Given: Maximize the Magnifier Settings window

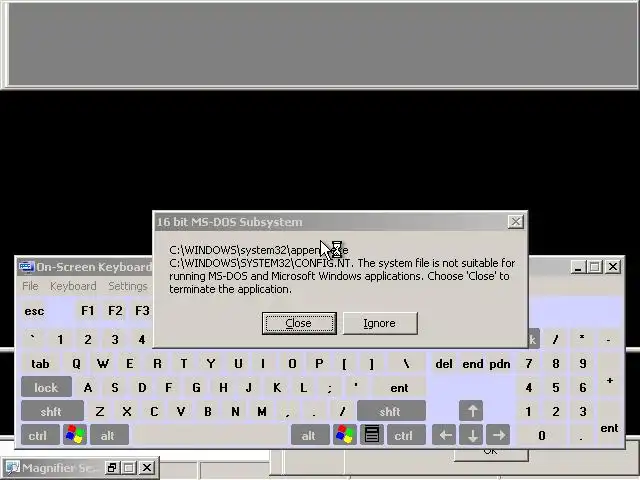Looking at the screenshot, I should (x=129, y=467).
